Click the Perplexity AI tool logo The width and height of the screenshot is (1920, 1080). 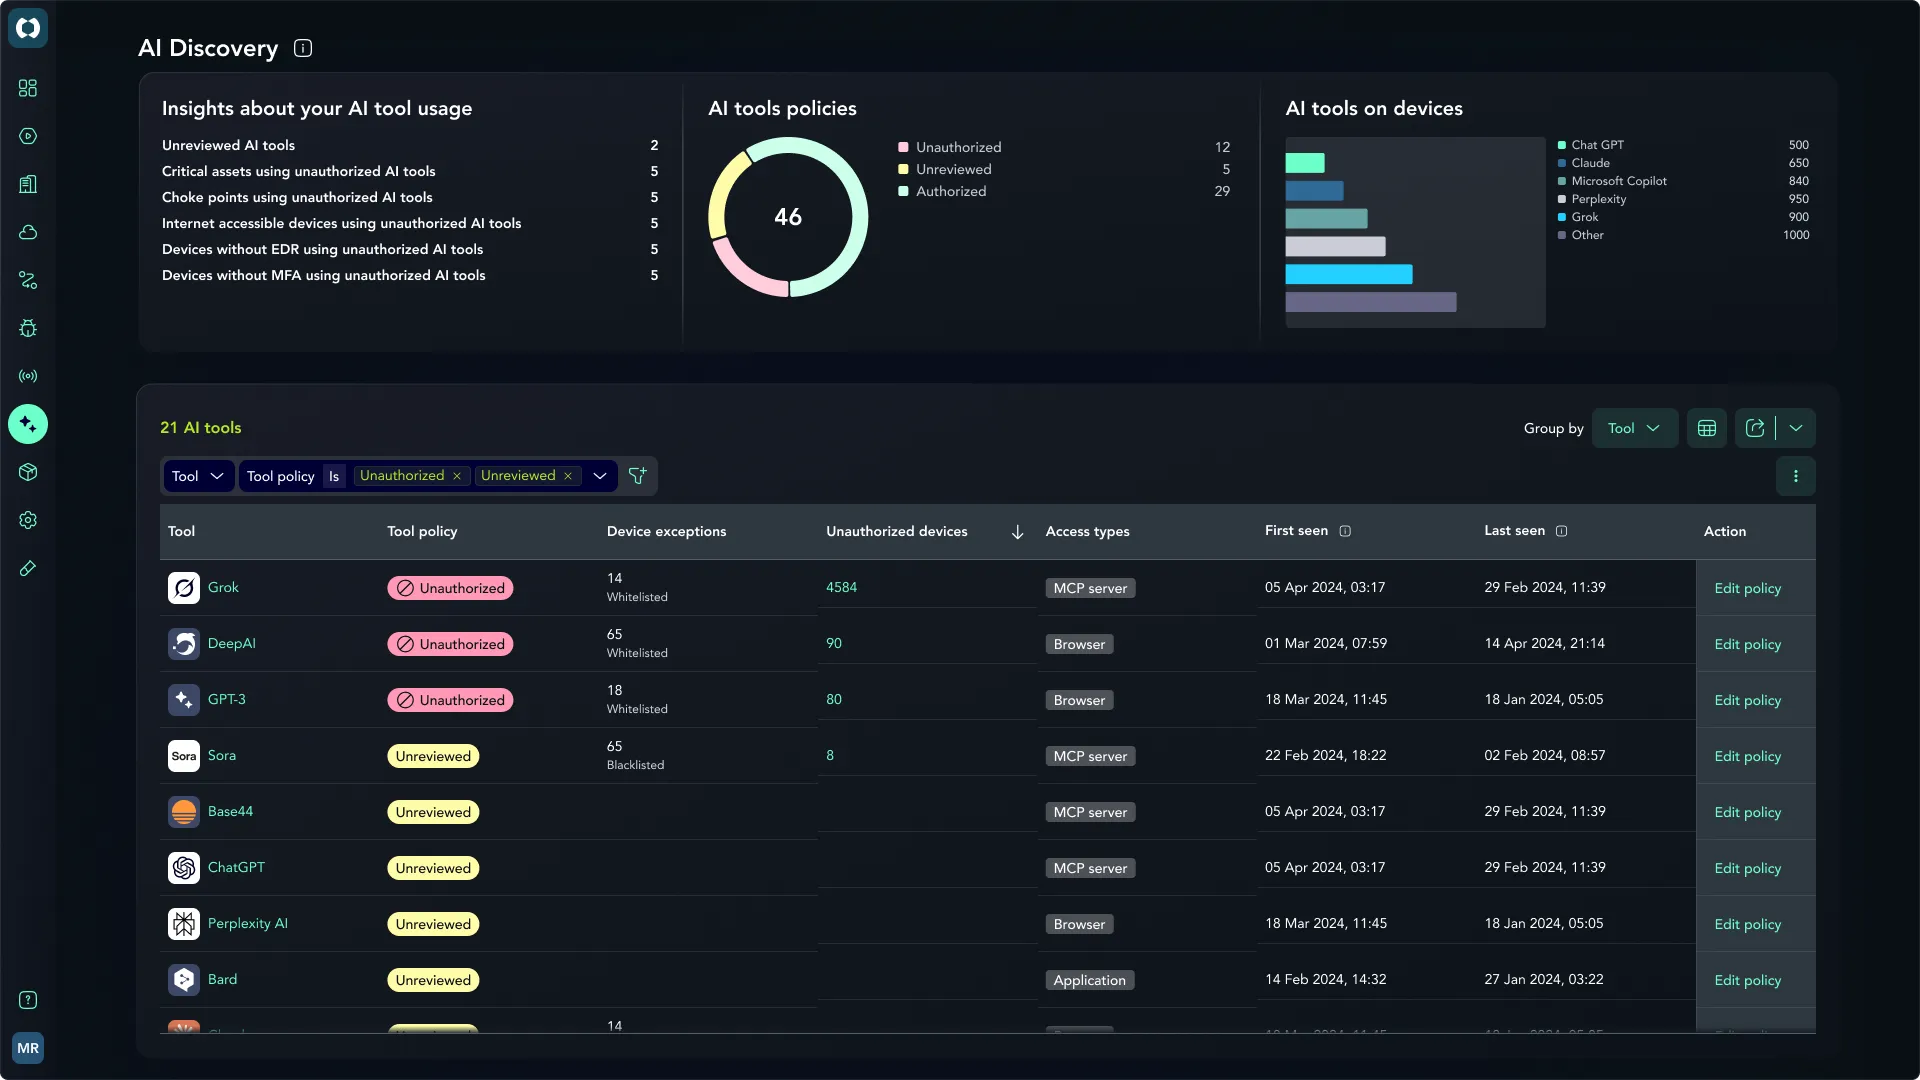click(x=184, y=924)
